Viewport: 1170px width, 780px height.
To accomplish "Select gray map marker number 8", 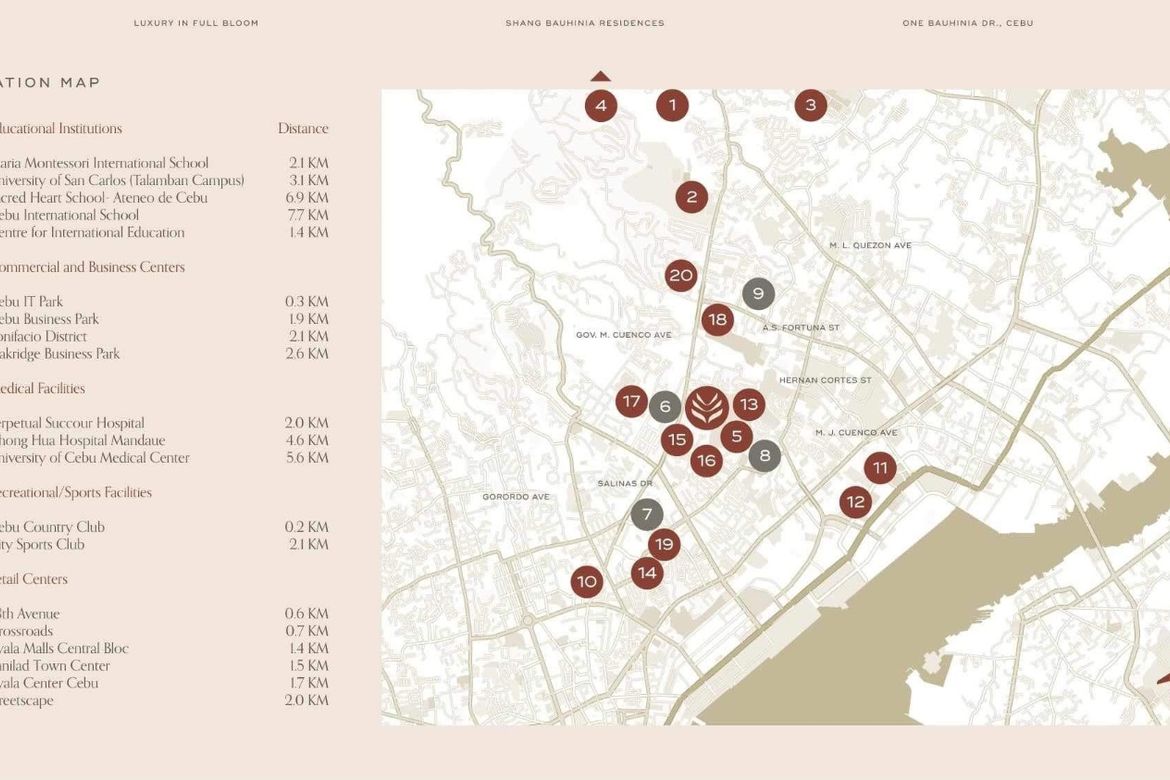I will click(x=764, y=455).
